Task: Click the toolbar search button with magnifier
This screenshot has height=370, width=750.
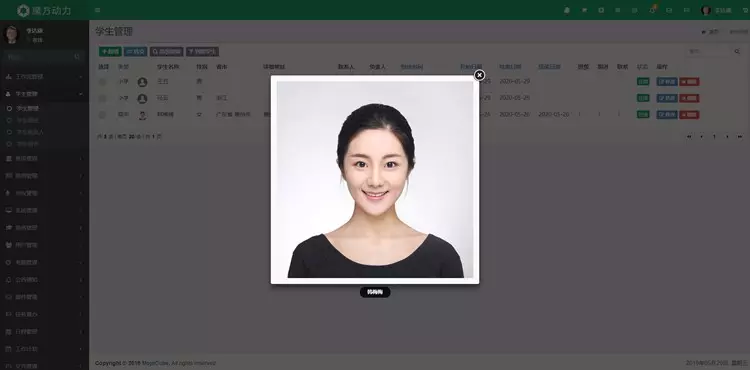Action: (x=166, y=51)
